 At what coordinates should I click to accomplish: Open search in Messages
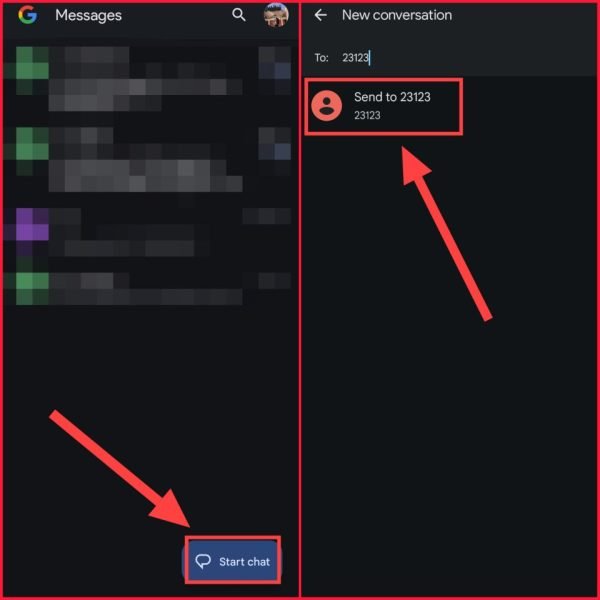pyautogui.click(x=239, y=15)
